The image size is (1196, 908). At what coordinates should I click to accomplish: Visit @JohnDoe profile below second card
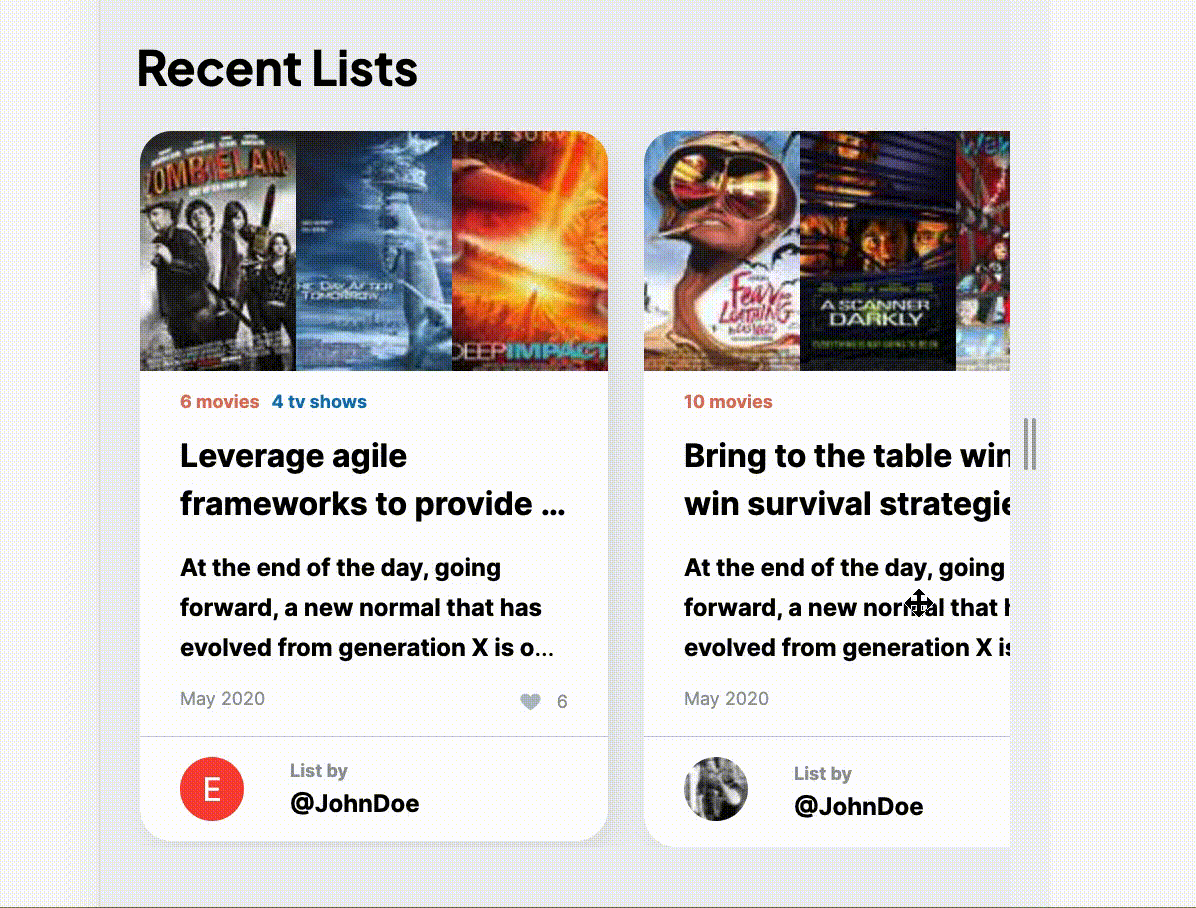coord(858,806)
